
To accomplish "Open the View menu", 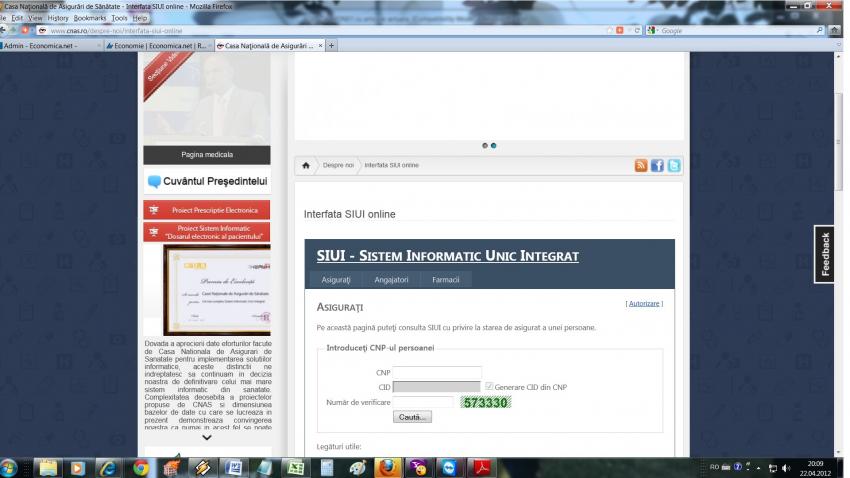I will click(35, 18).
